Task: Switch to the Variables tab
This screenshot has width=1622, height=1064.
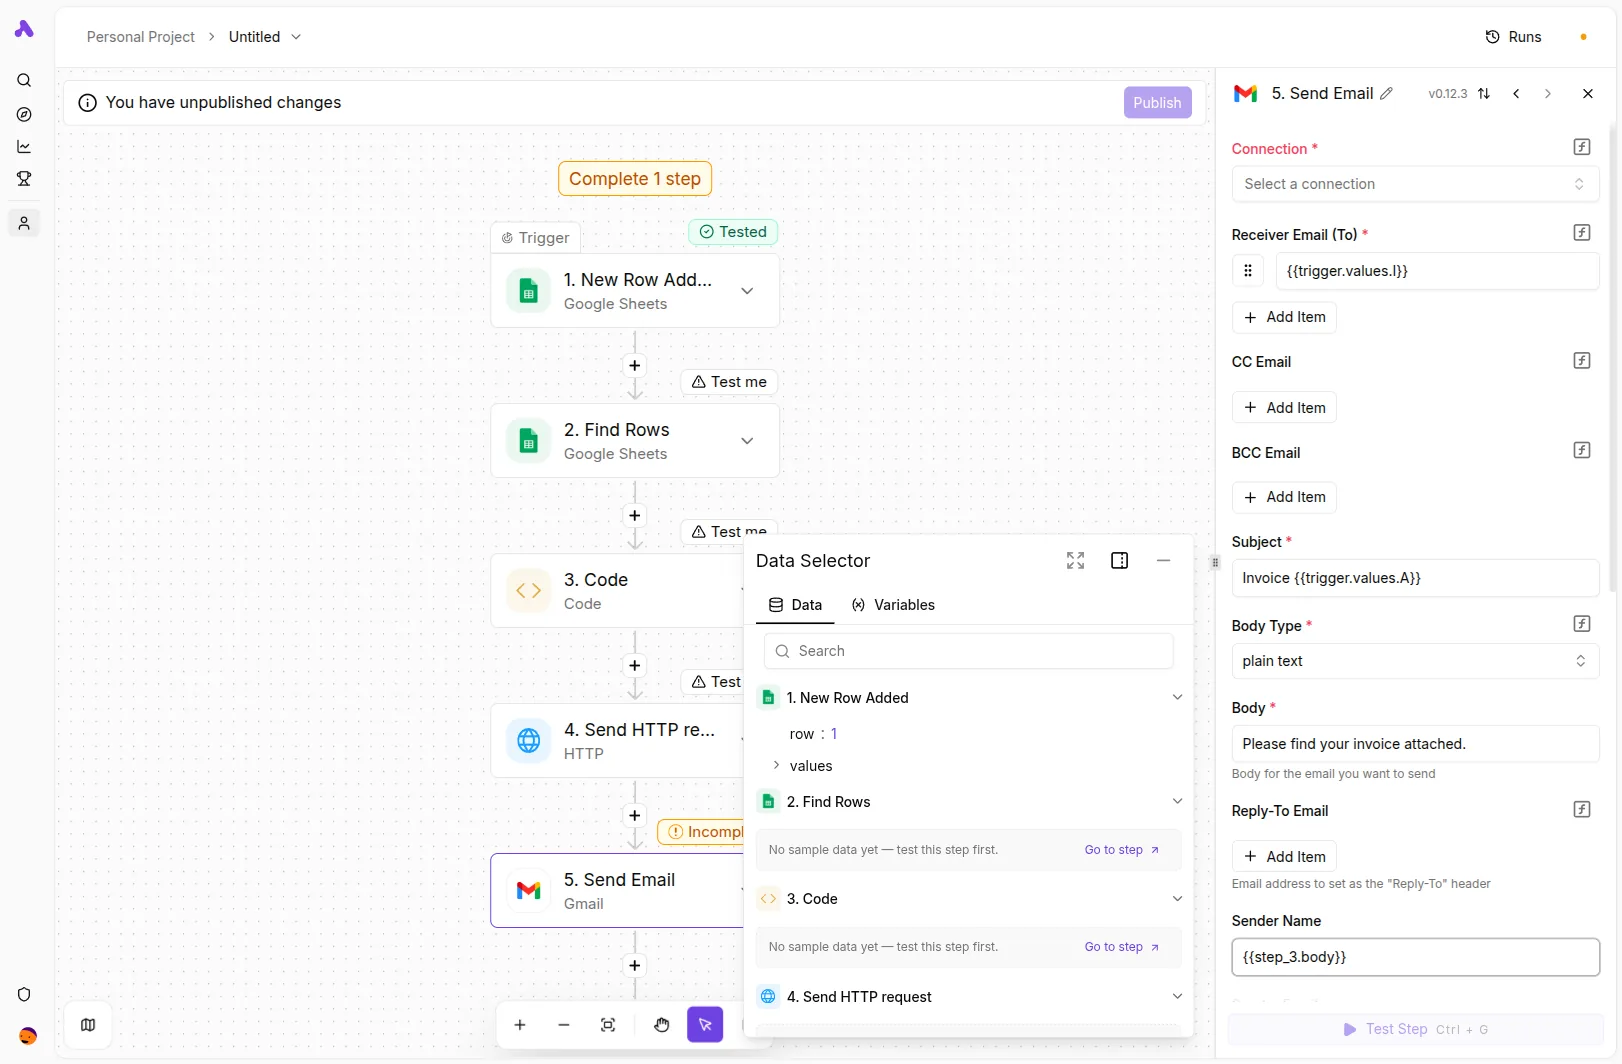Action: pyautogui.click(x=893, y=605)
